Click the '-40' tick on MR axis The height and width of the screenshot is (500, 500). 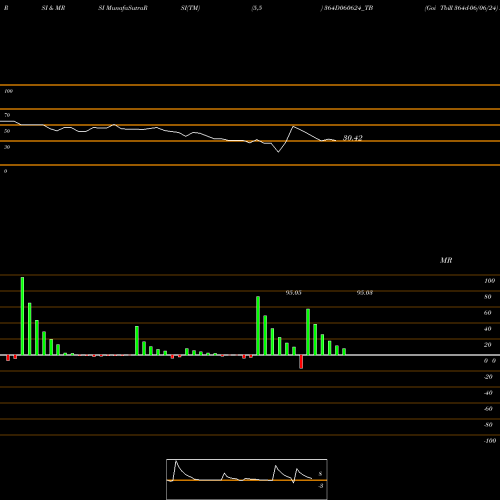pos(488,393)
